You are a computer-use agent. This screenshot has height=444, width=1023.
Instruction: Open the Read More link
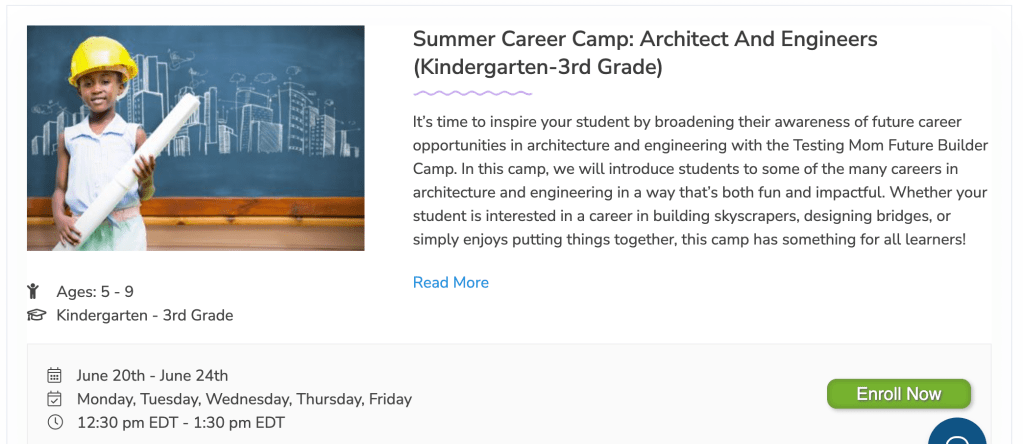pos(450,282)
